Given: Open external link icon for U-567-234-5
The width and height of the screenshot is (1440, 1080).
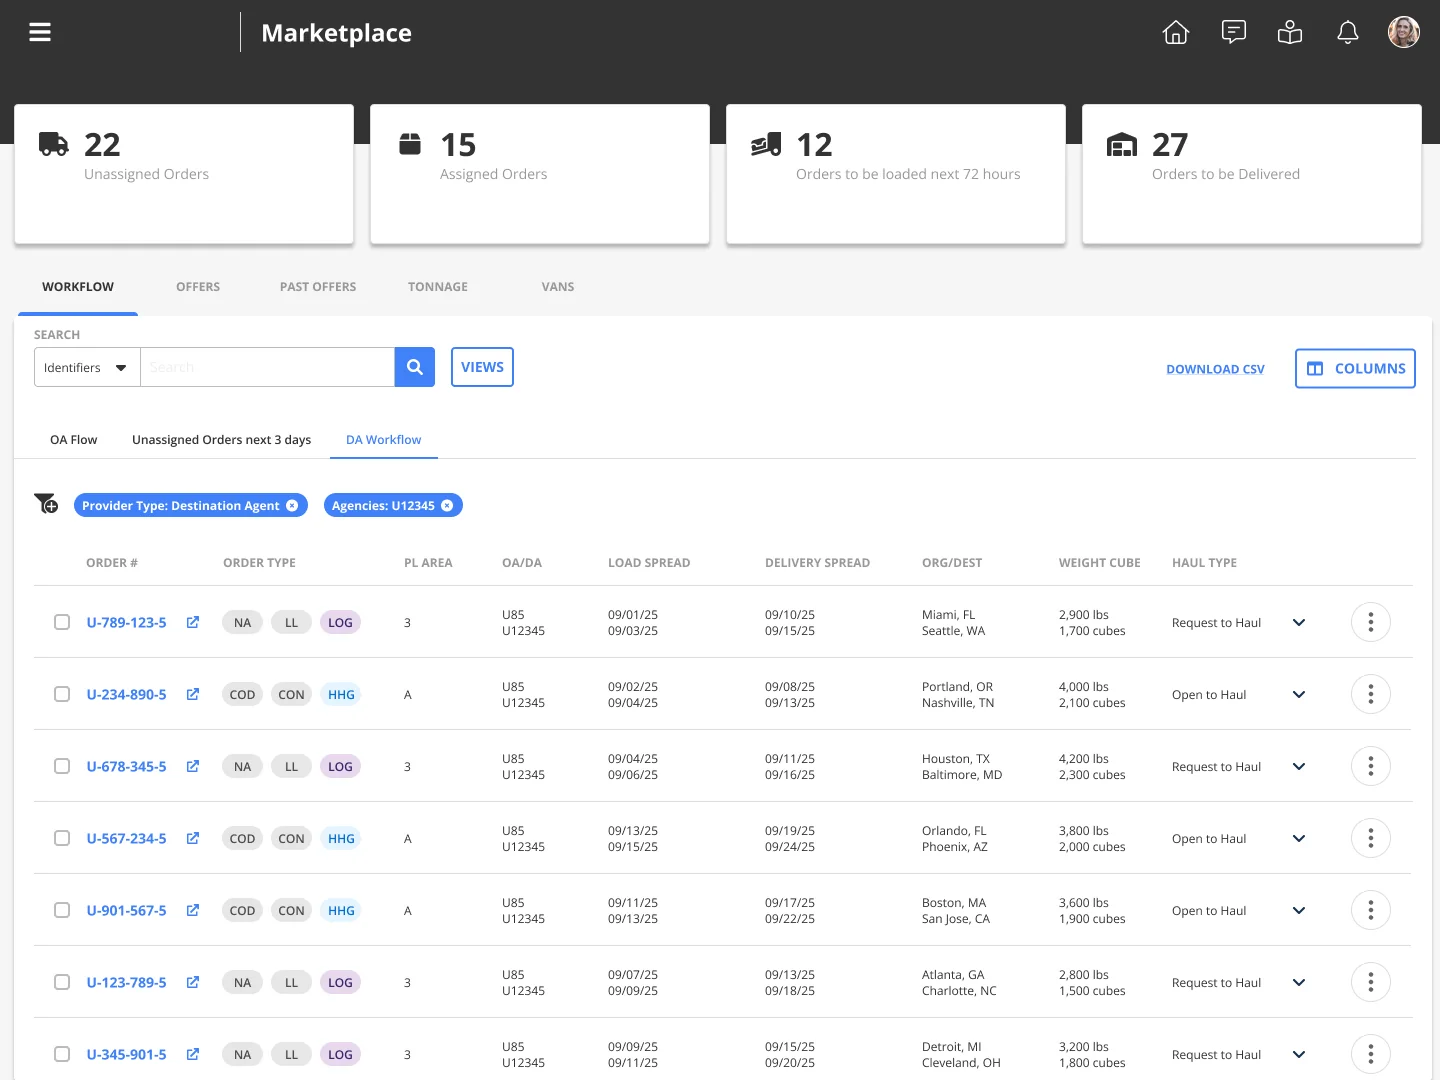Looking at the screenshot, I should 193,838.
